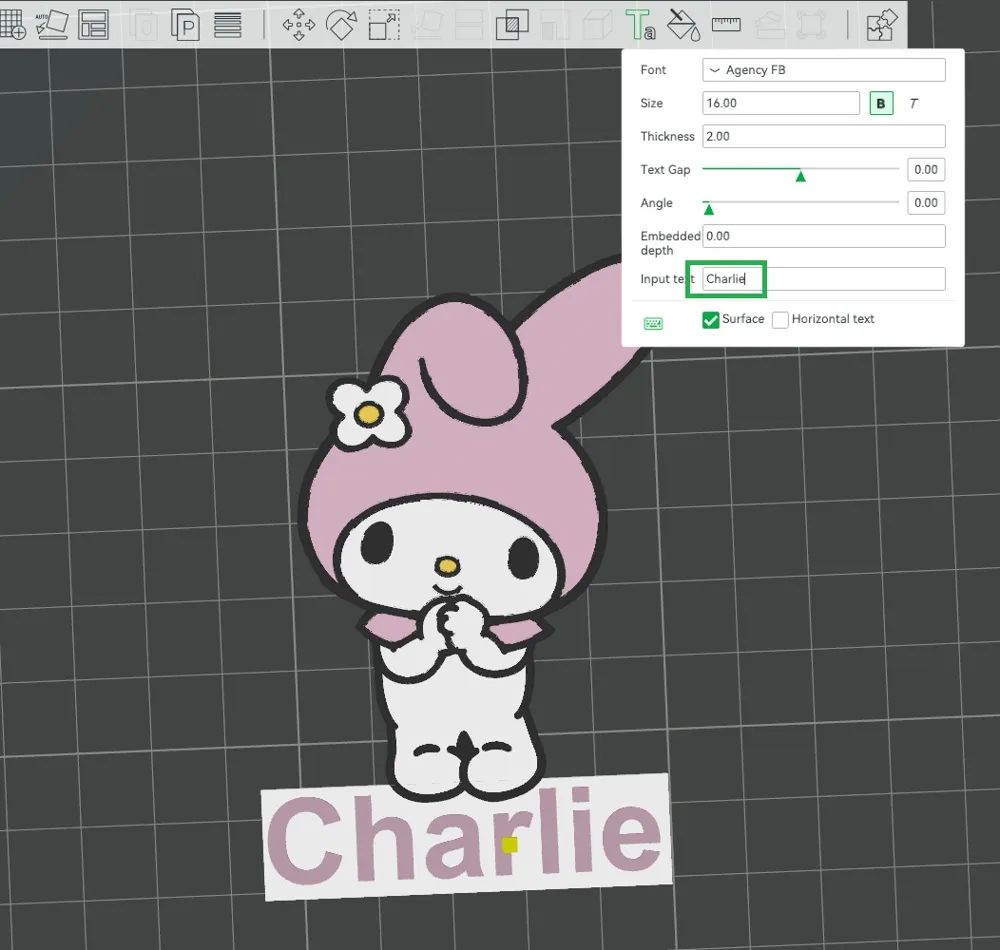The height and width of the screenshot is (950, 1000).
Task: Click the greyed-out Lay on Face icon
Action: coord(427,26)
